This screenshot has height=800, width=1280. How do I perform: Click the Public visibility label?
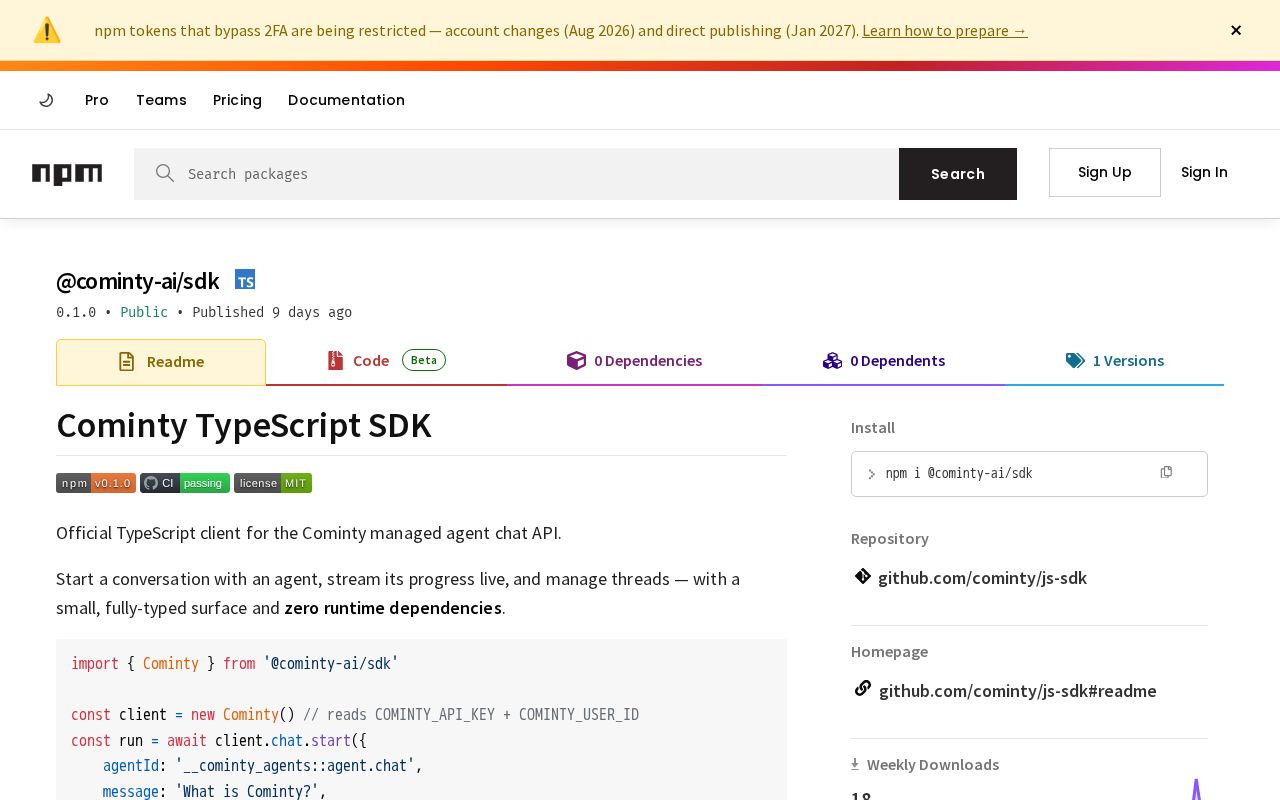(x=144, y=312)
